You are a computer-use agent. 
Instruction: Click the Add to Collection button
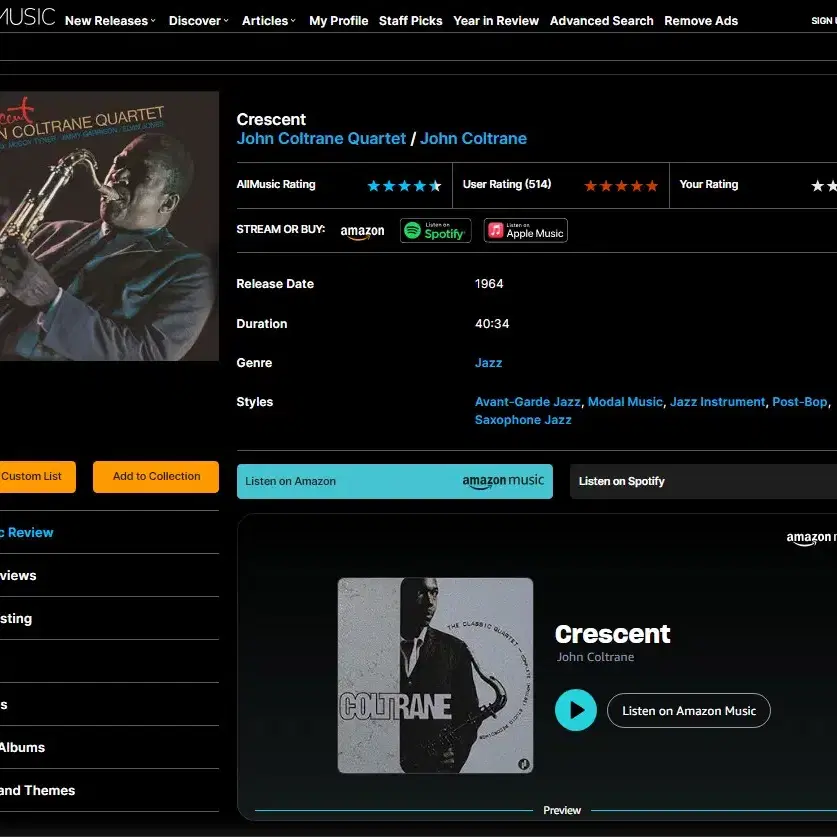[156, 477]
